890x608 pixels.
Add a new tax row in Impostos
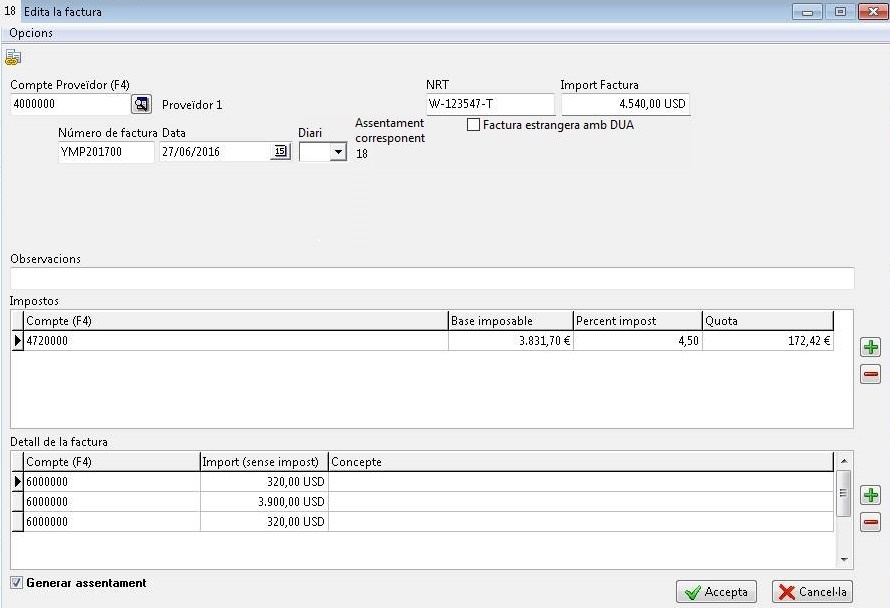point(871,347)
